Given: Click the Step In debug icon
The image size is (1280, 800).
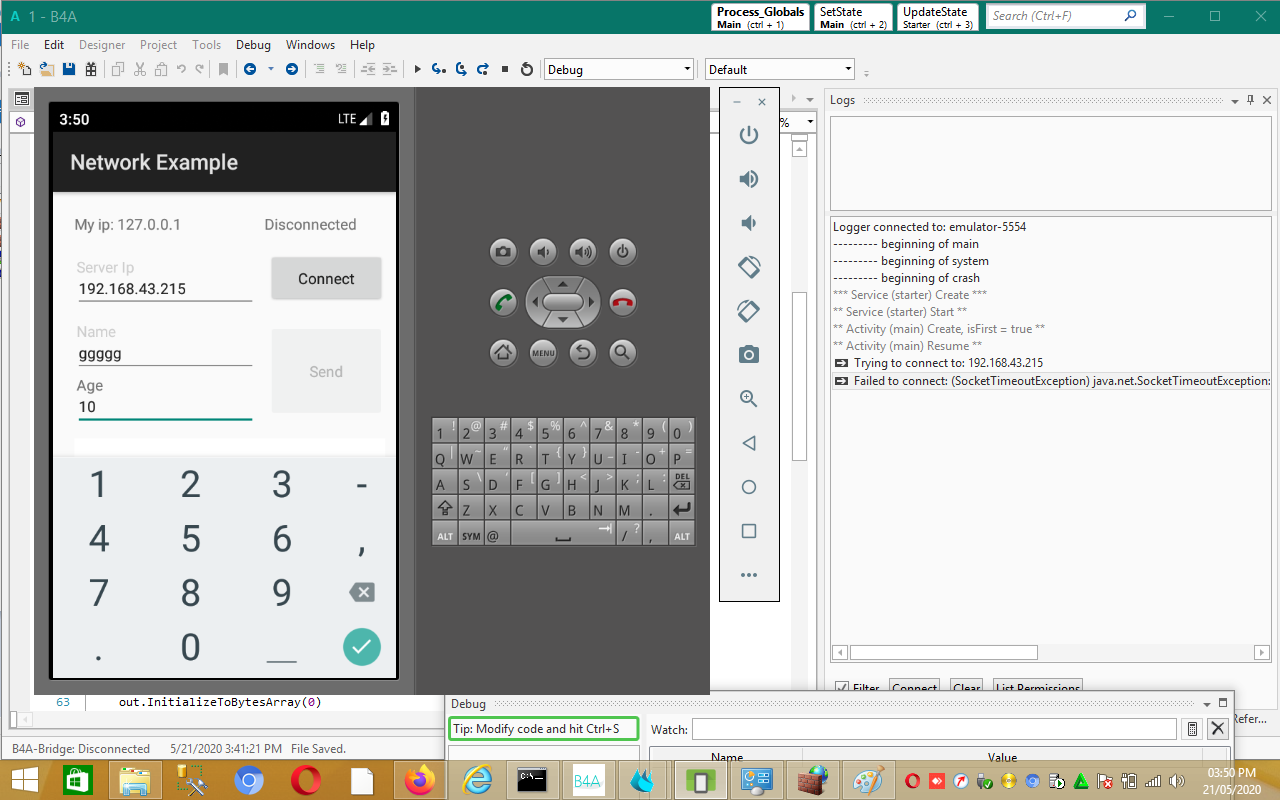Looking at the screenshot, I should point(439,69).
